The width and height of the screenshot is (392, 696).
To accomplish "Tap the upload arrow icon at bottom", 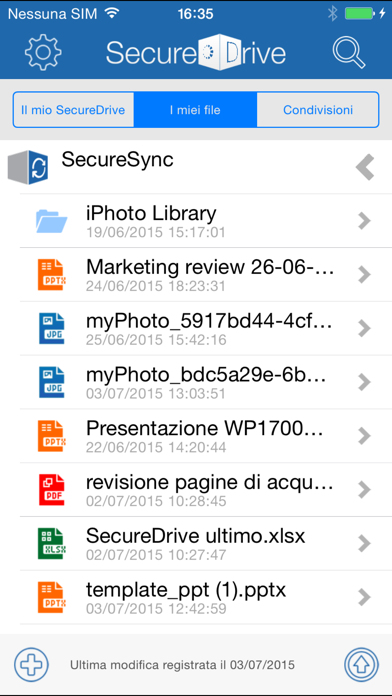I will 361,664.
